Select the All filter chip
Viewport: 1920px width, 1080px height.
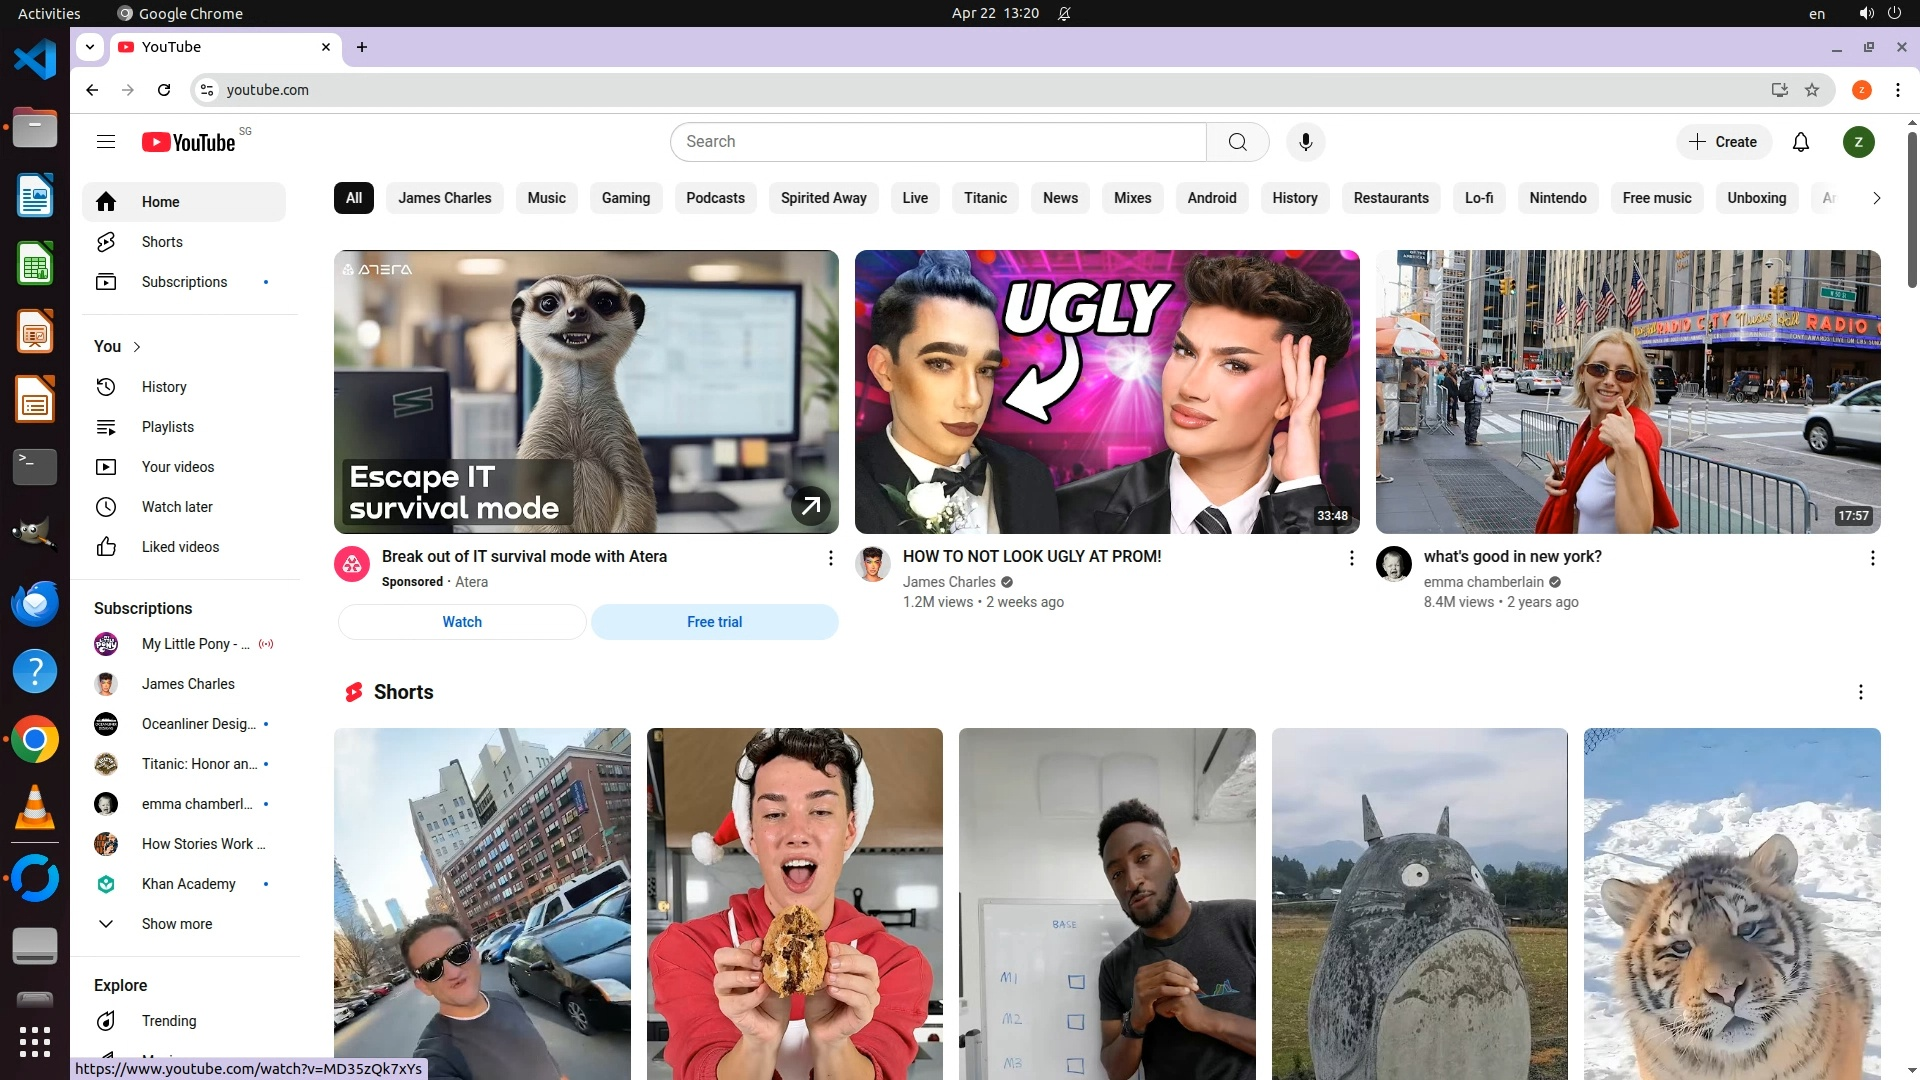pyautogui.click(x=354, y=198)
